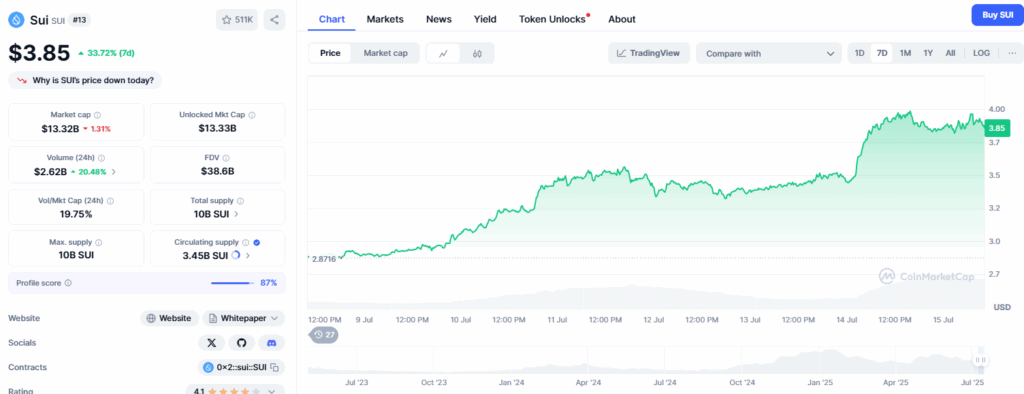Click the Profile score progress bar

click(232, 283)
